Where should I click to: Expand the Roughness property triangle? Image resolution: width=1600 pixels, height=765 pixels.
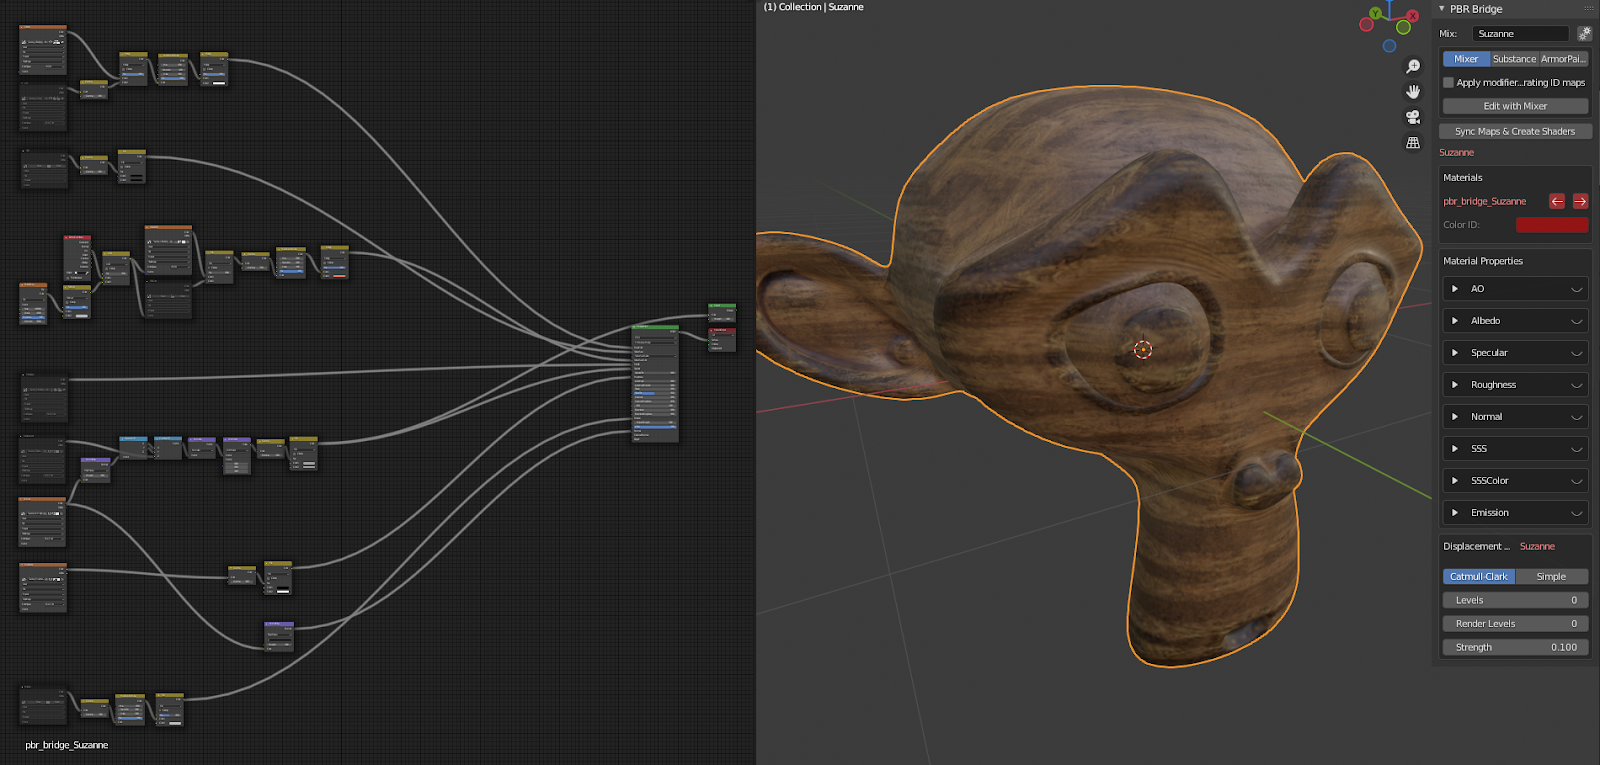click(x=1455, y=385)
